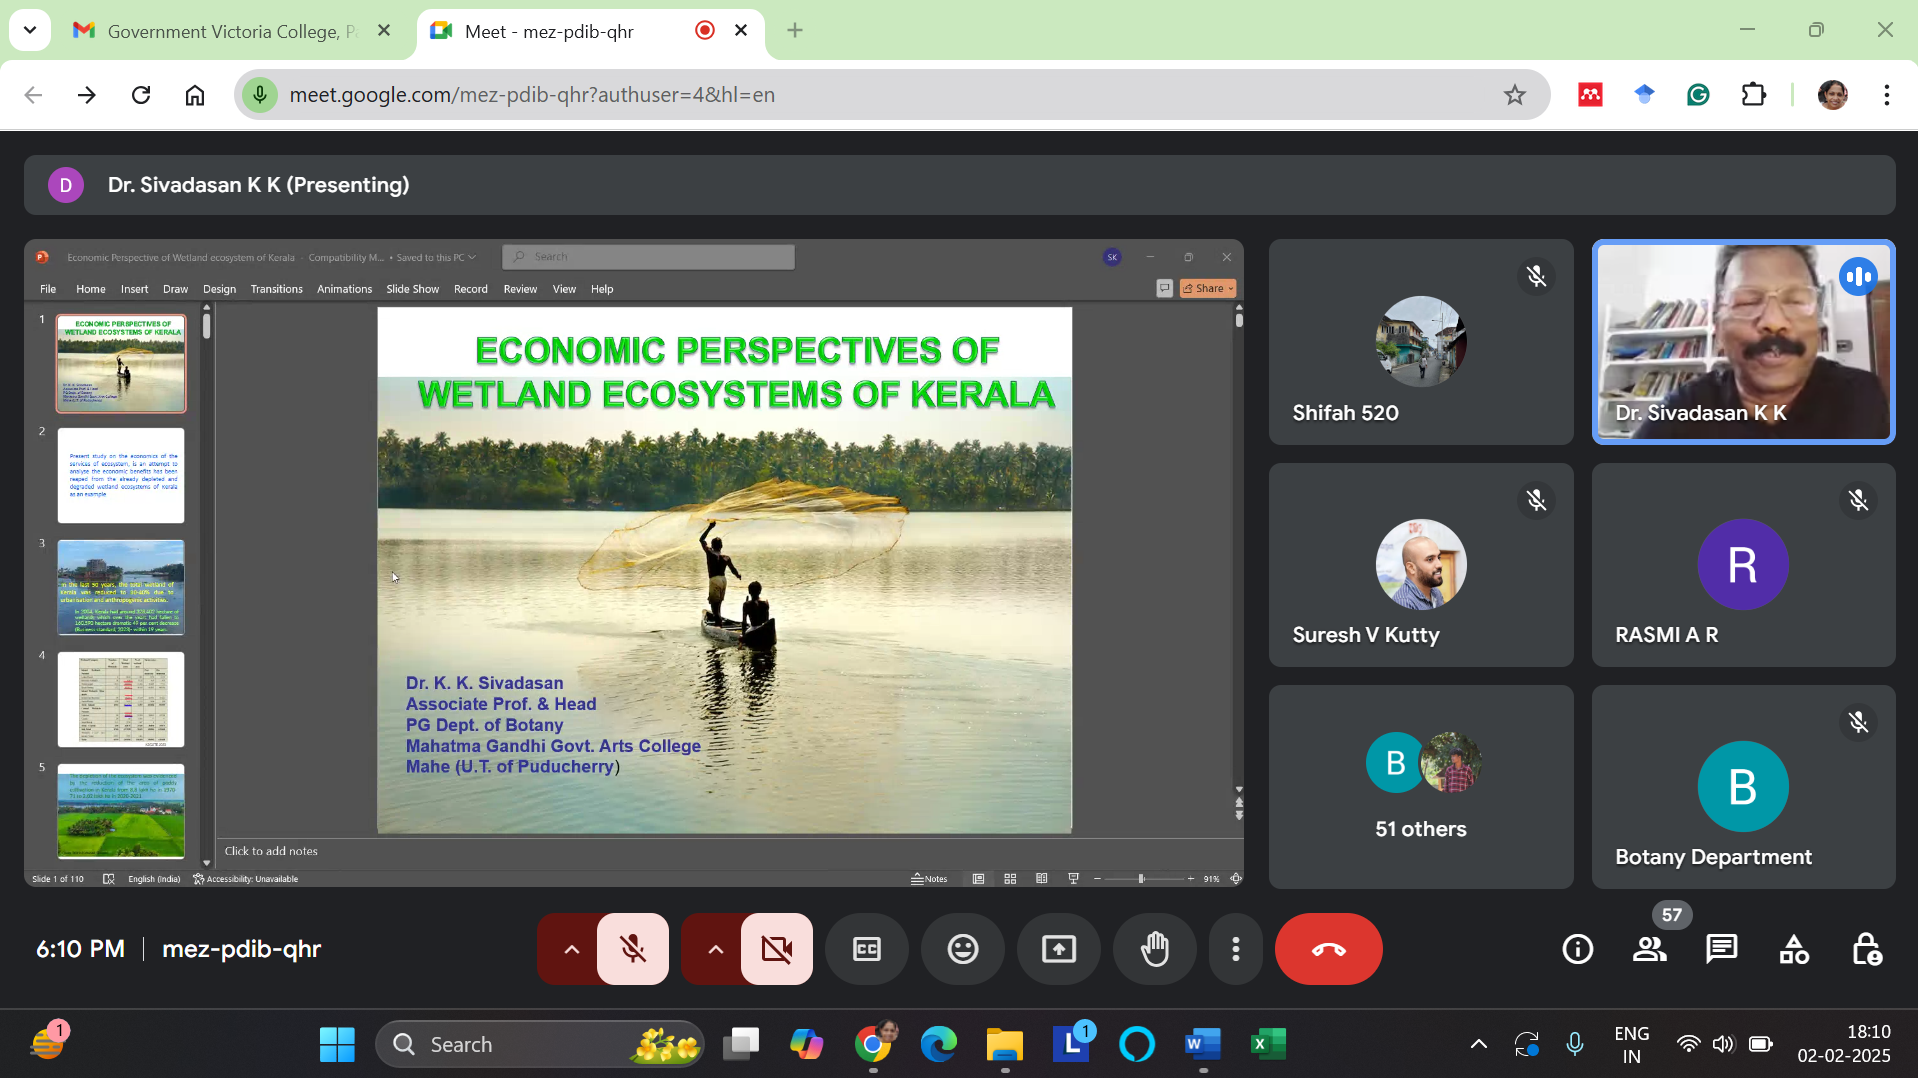The height and width of the screenshot is (1078, 1918).
Task: Open Microsoft Word from the taskbar
Action: coord(1201,1045)
